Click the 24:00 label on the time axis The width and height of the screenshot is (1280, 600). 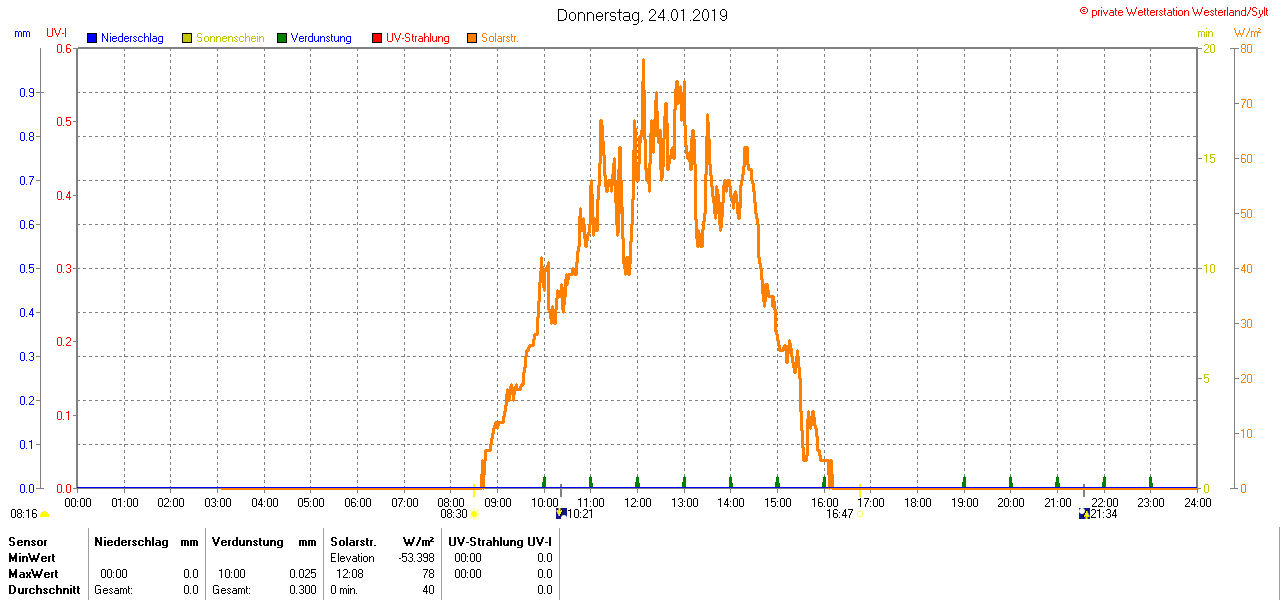[x=1197, y=502]
